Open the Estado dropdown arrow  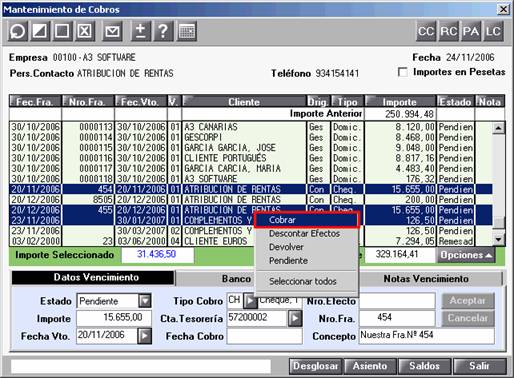tap(145, 301)
